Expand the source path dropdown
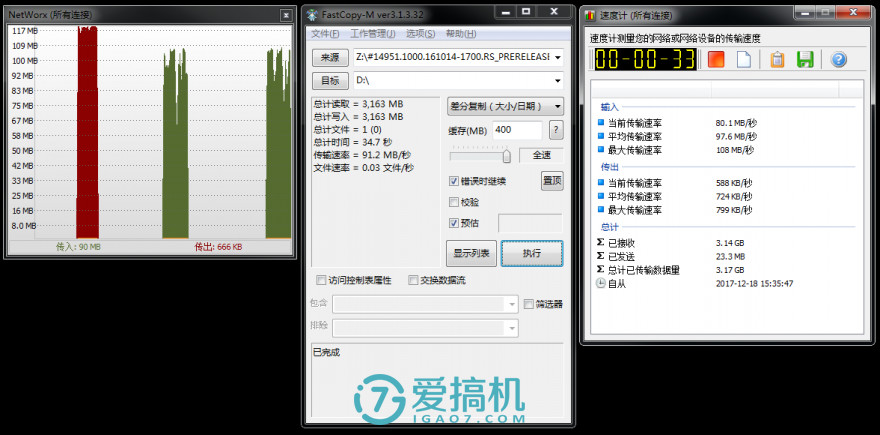The height and width of the screenshot is (435, 880). click(557, 57)
